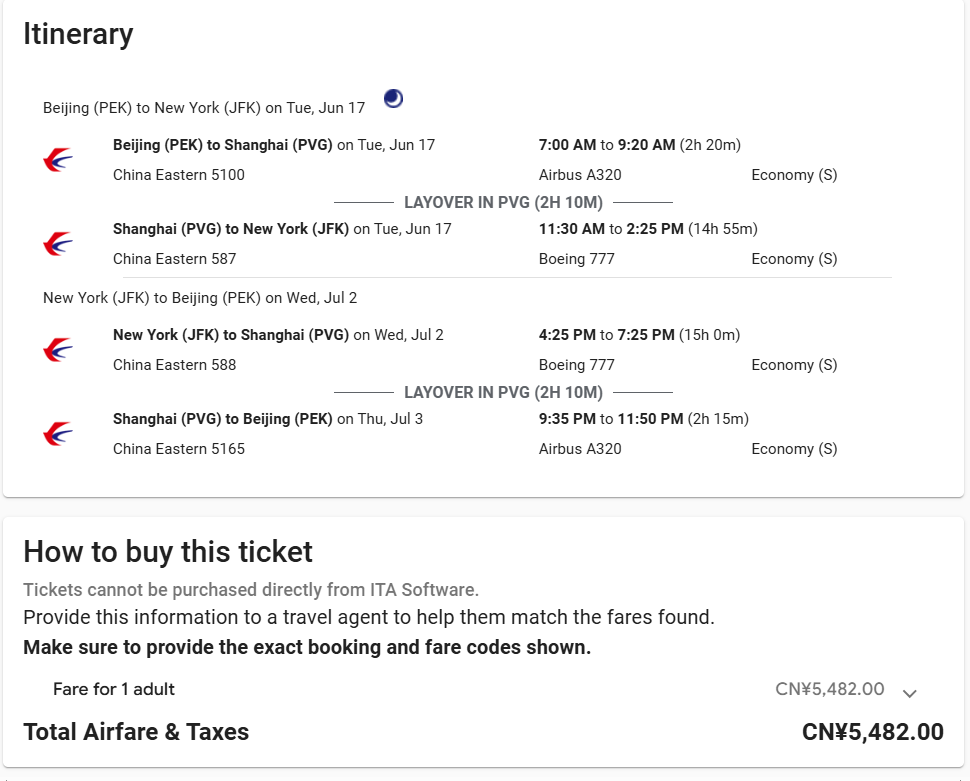Click return trip header New York to Beijing

coord(200,298)
